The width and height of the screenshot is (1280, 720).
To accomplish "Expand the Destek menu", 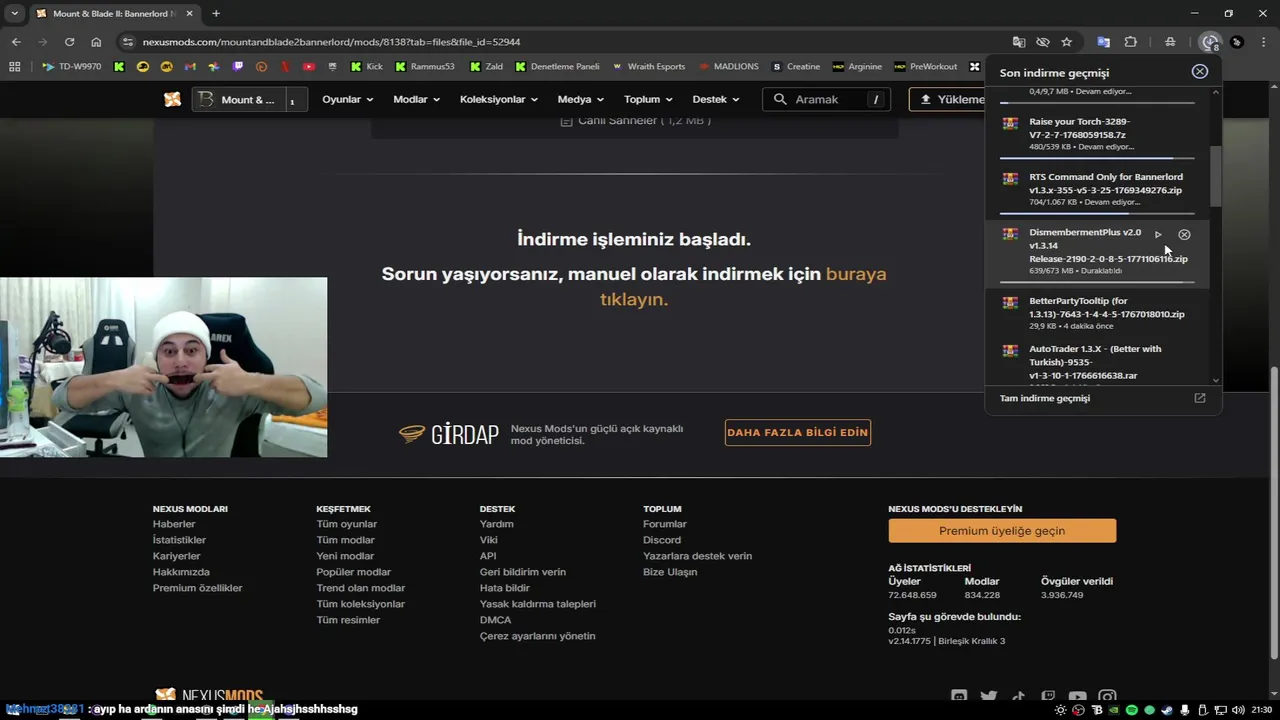I will tap(715, 99).
